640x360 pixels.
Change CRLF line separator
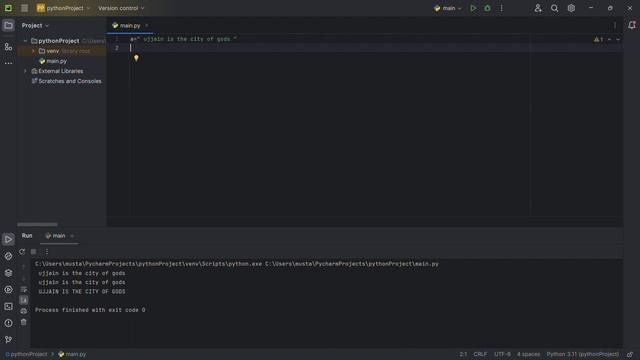(480, 354)
